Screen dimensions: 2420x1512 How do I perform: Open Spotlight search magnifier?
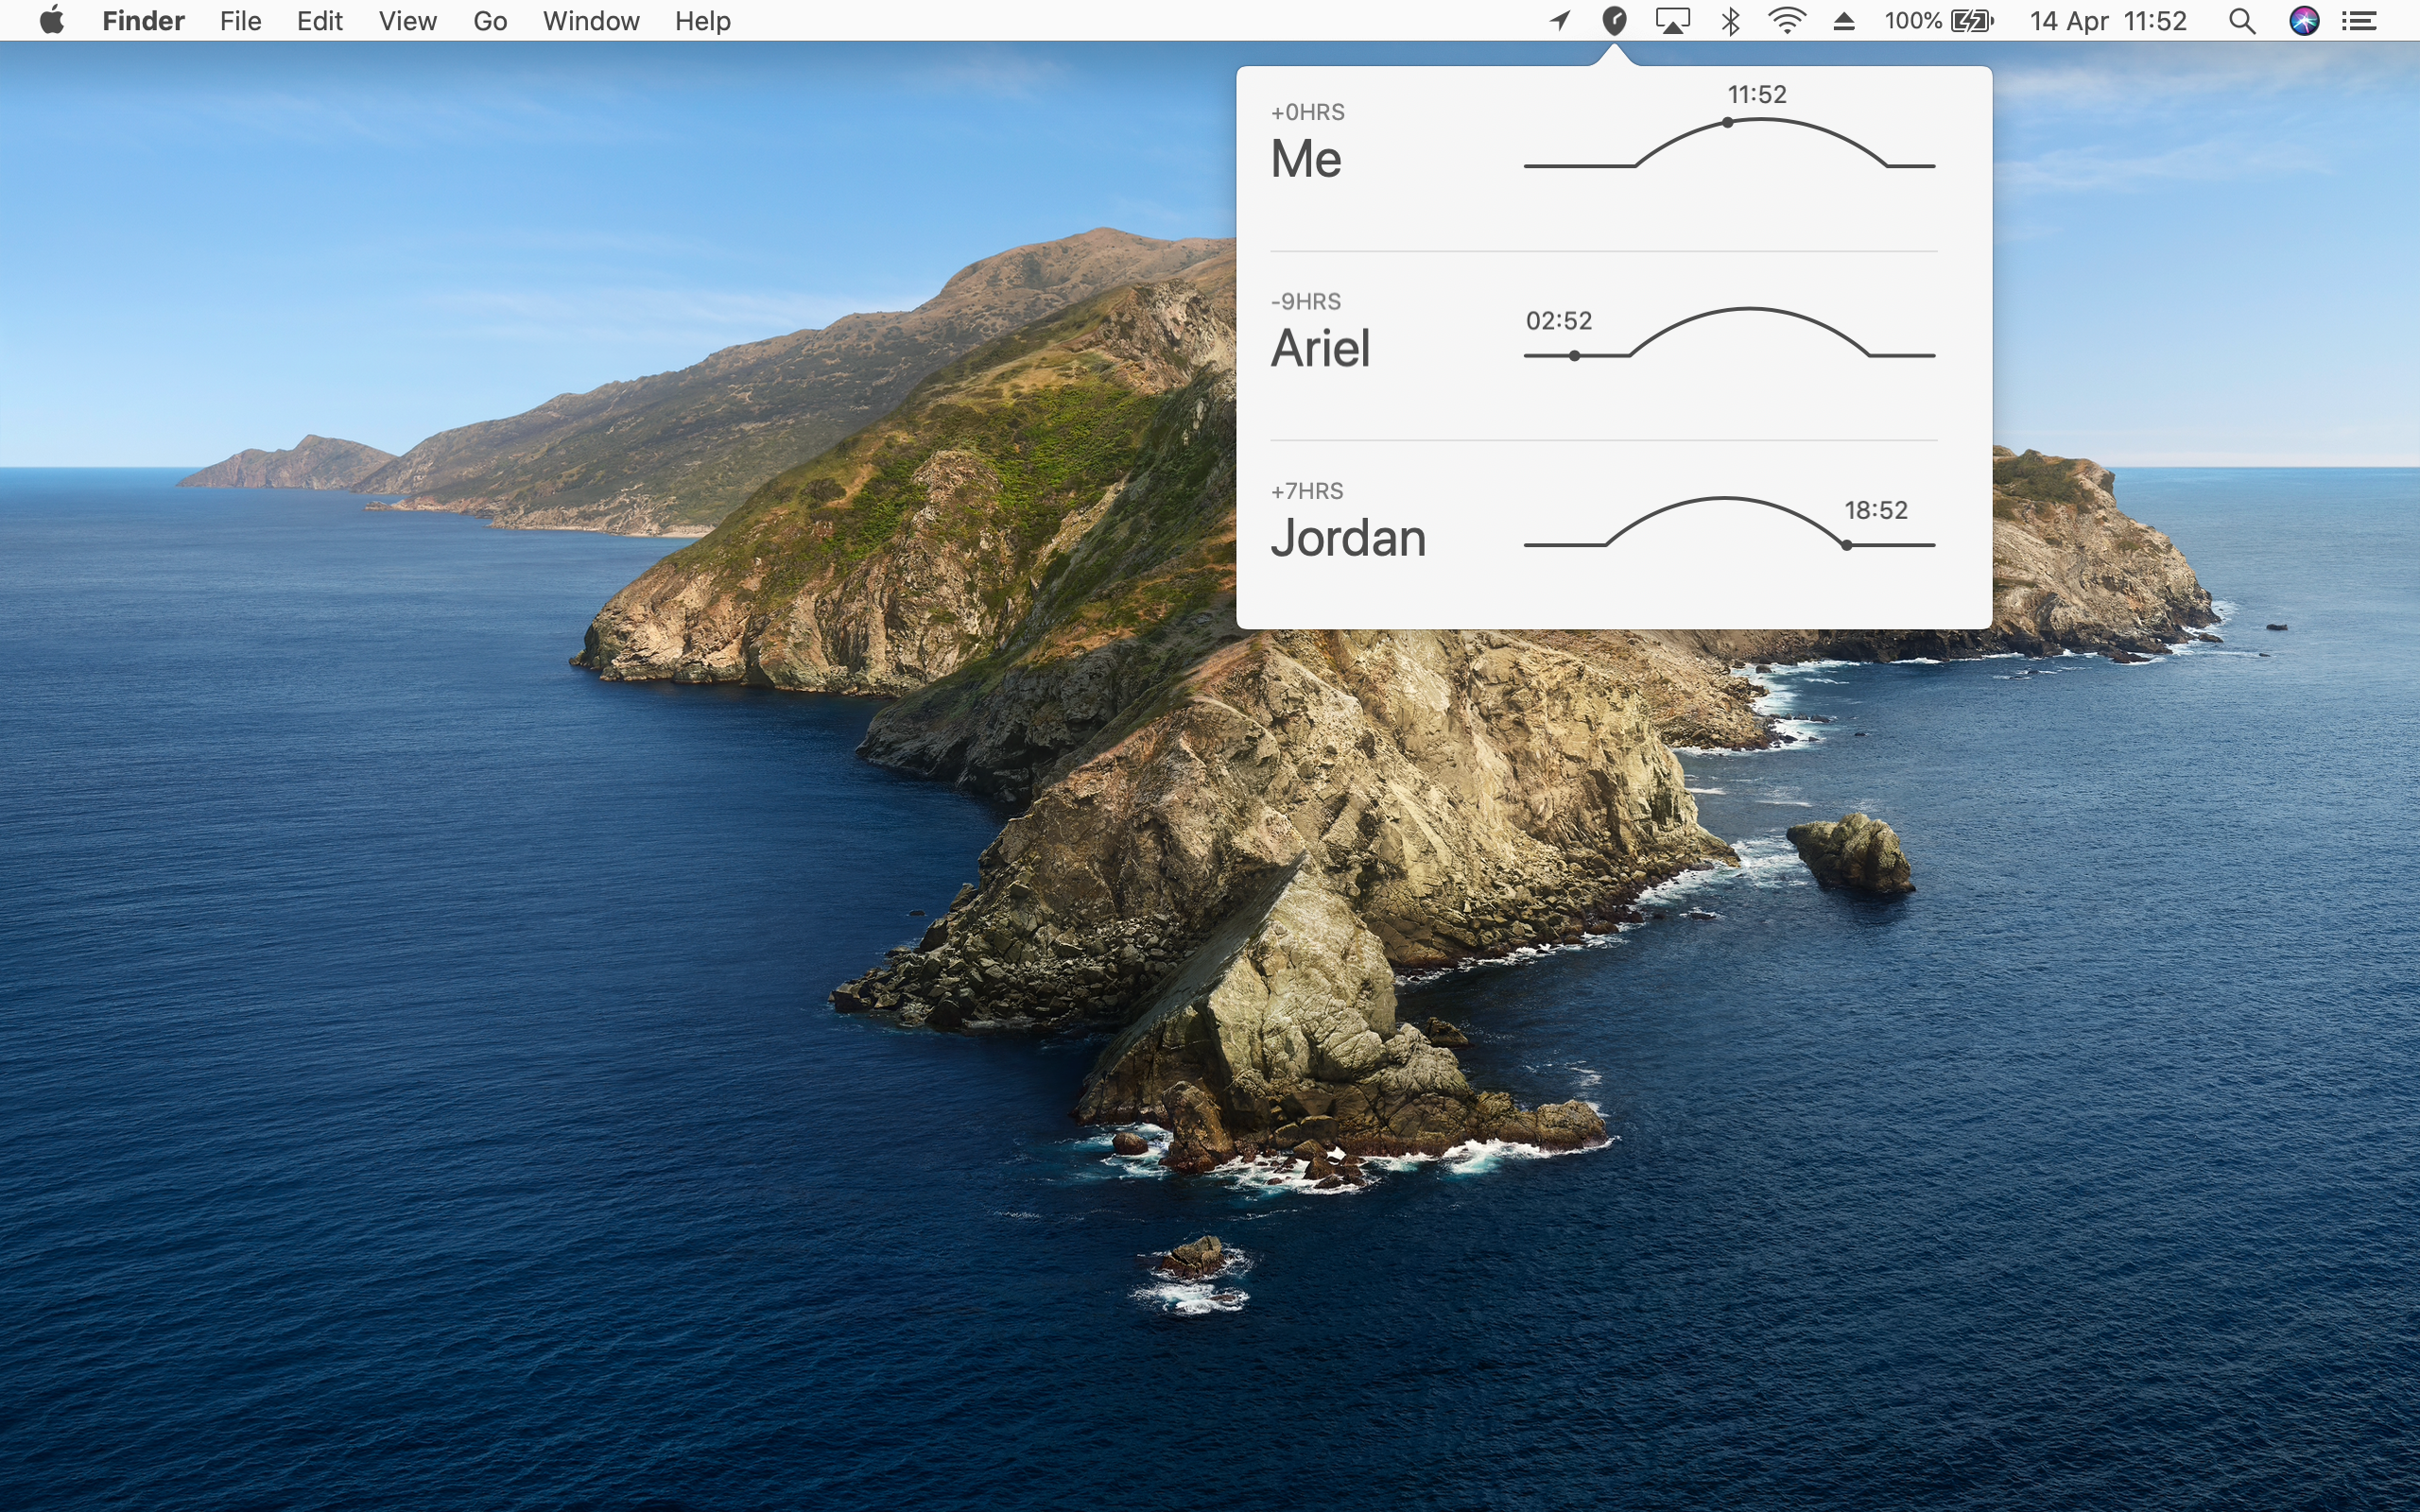tap(2242, 21)
